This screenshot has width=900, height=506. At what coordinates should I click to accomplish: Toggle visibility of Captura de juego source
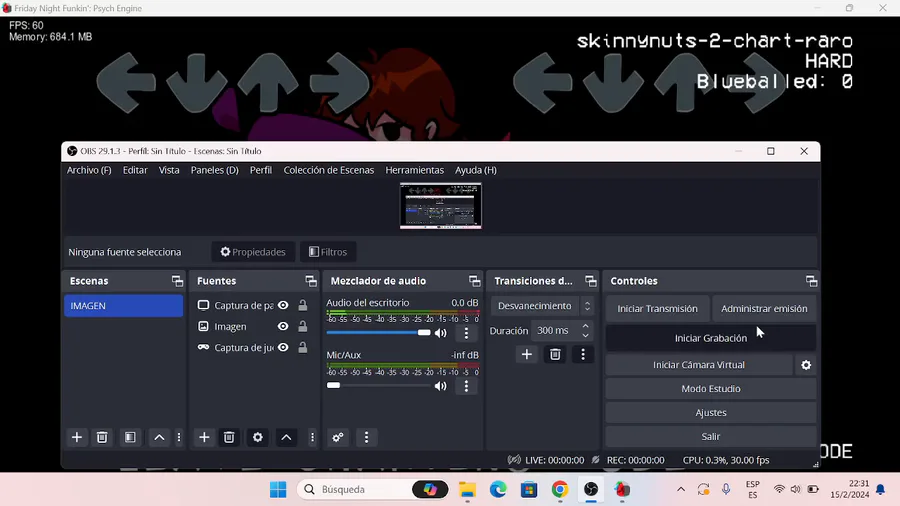(283, 348)
